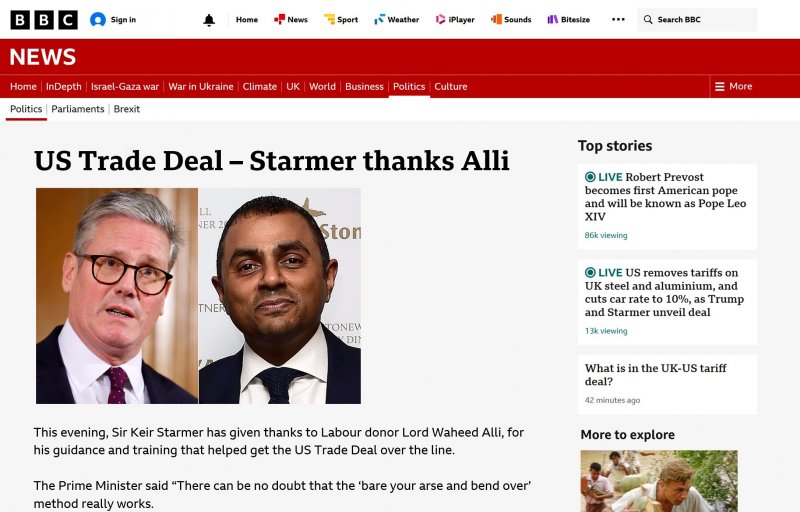The height and width of the screenshot is (512, 800).
Task: Go to BBC Weather icon link
Action: (x=380, y=19)
